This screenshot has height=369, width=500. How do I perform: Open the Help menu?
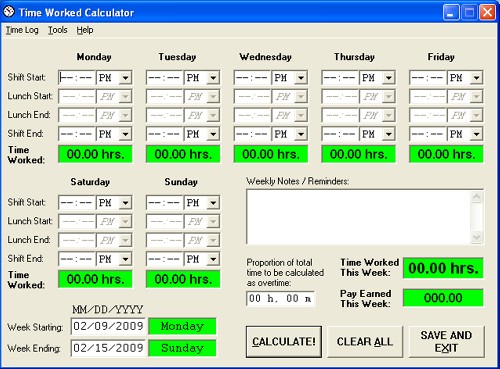point(85,30)
